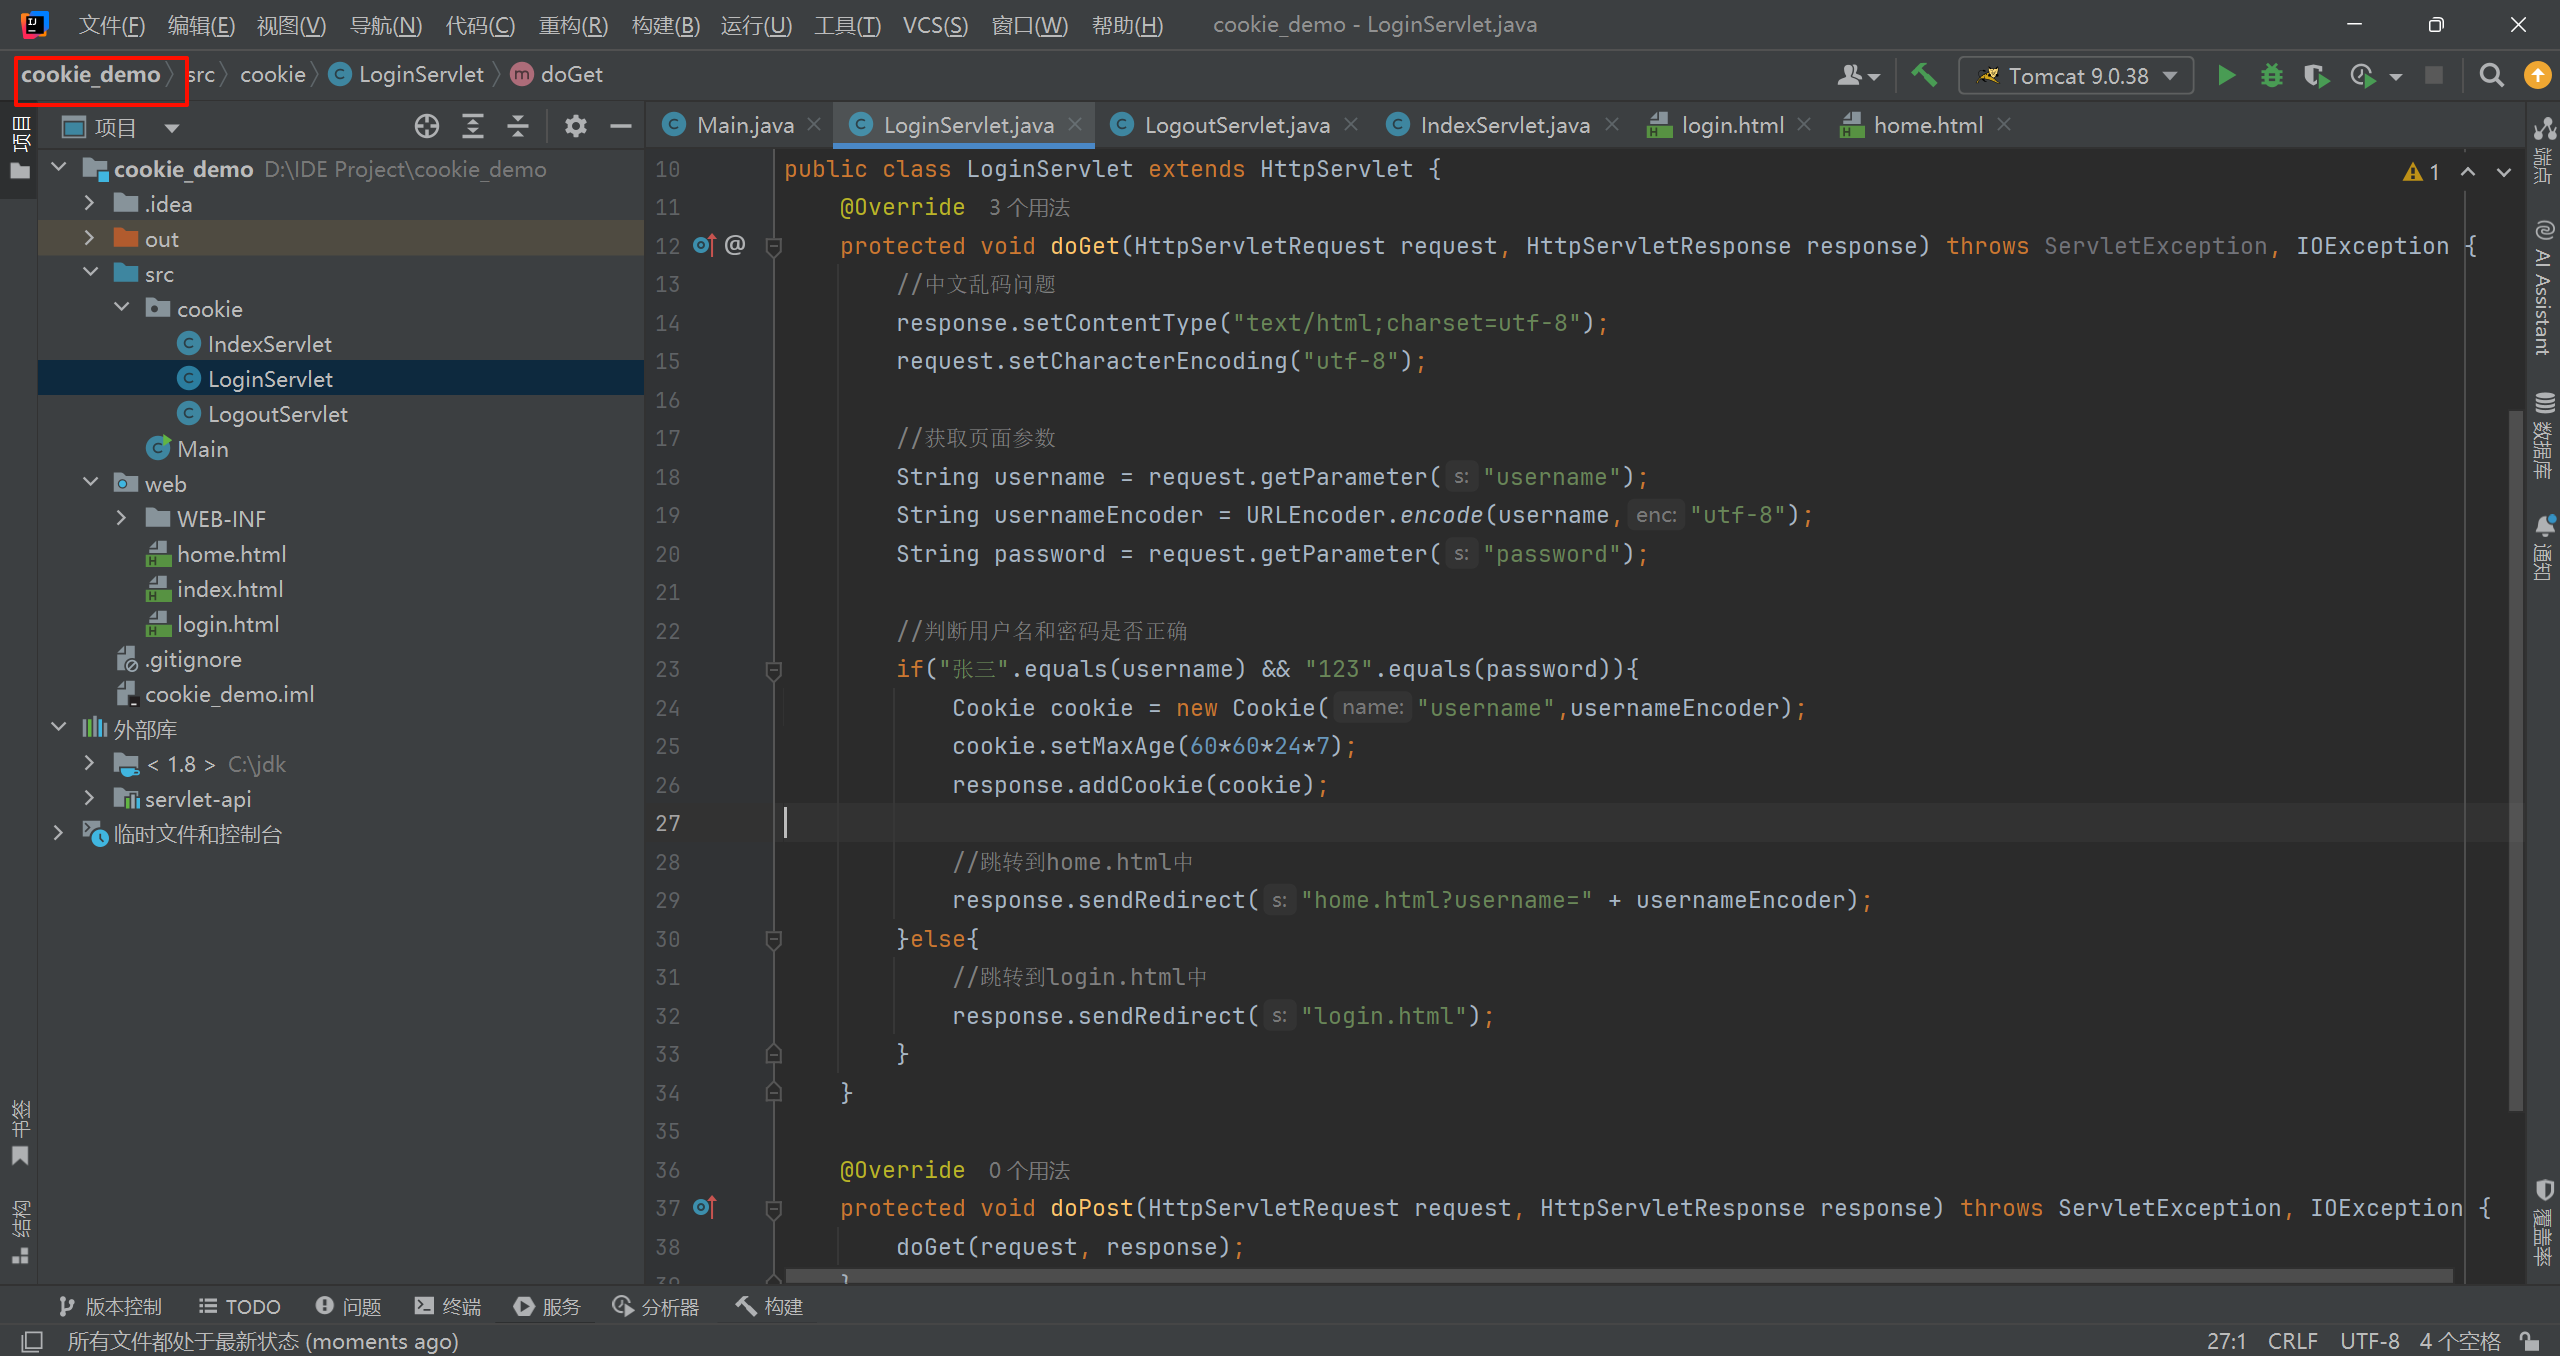The image size is (2560, 1356).
Task: Toggle fold marker on line 23
Action: [773, 670]
